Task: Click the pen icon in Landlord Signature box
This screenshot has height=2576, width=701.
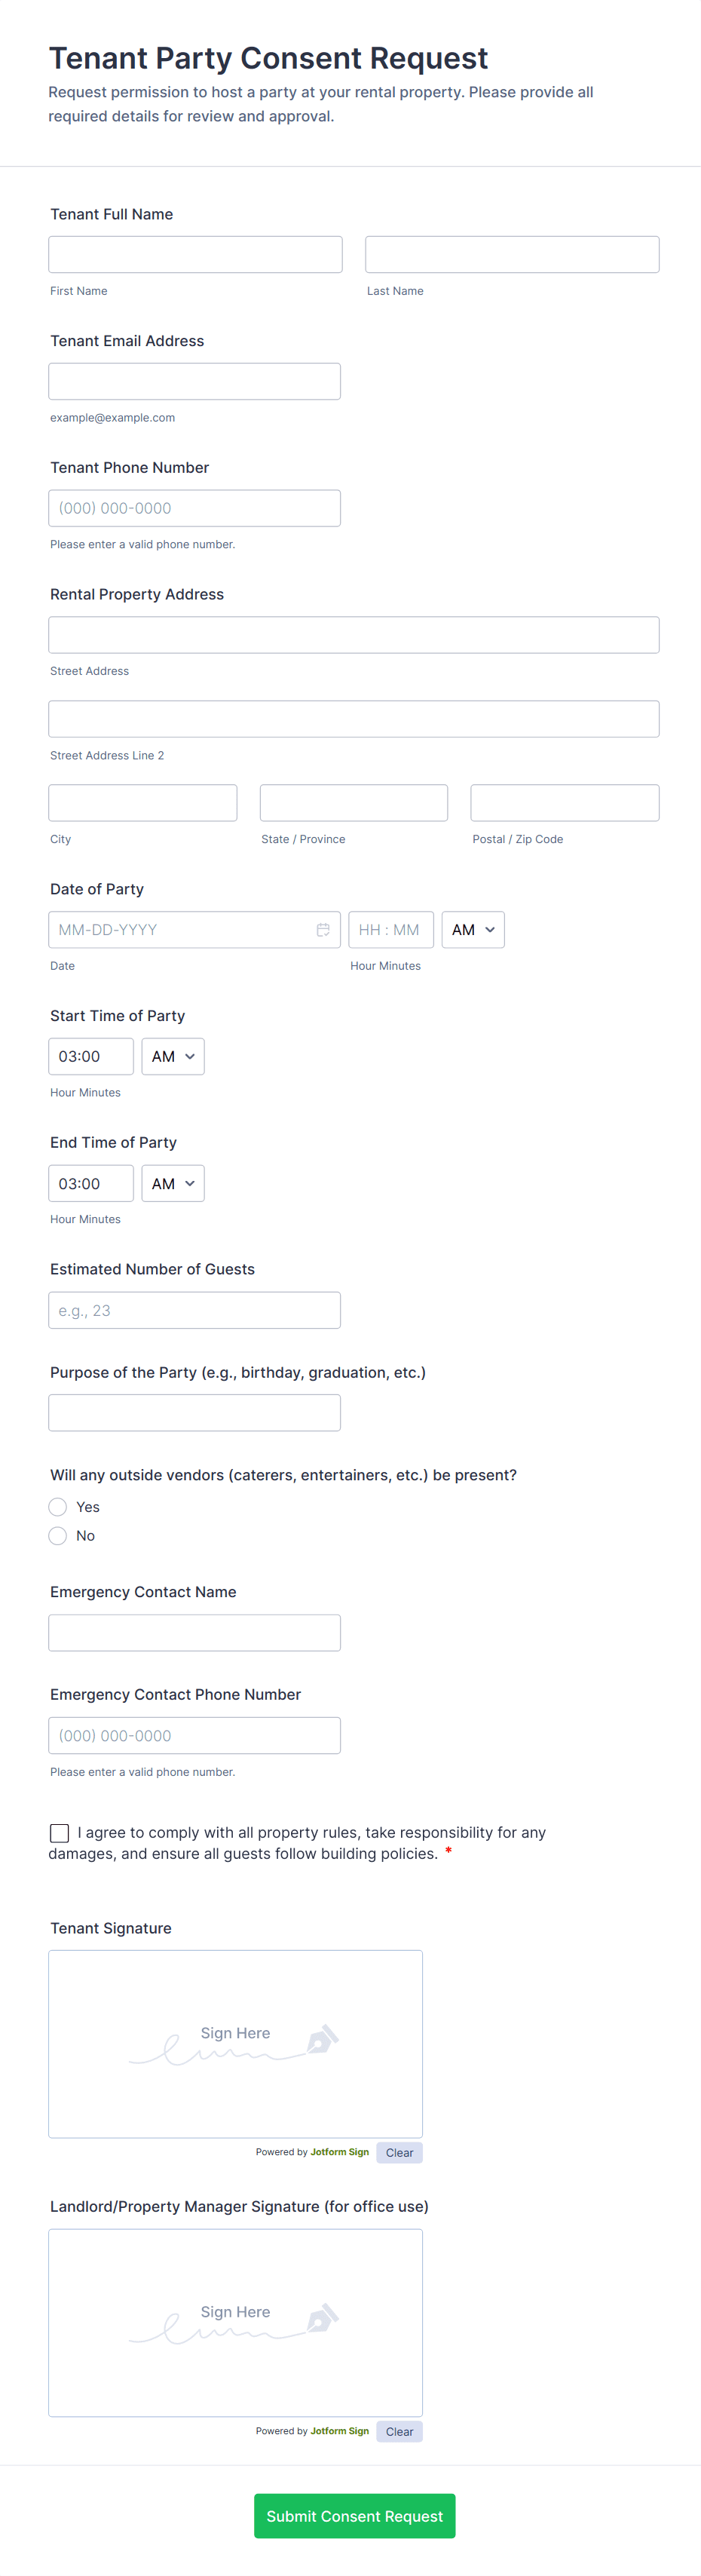Action: click(322, 2318)
